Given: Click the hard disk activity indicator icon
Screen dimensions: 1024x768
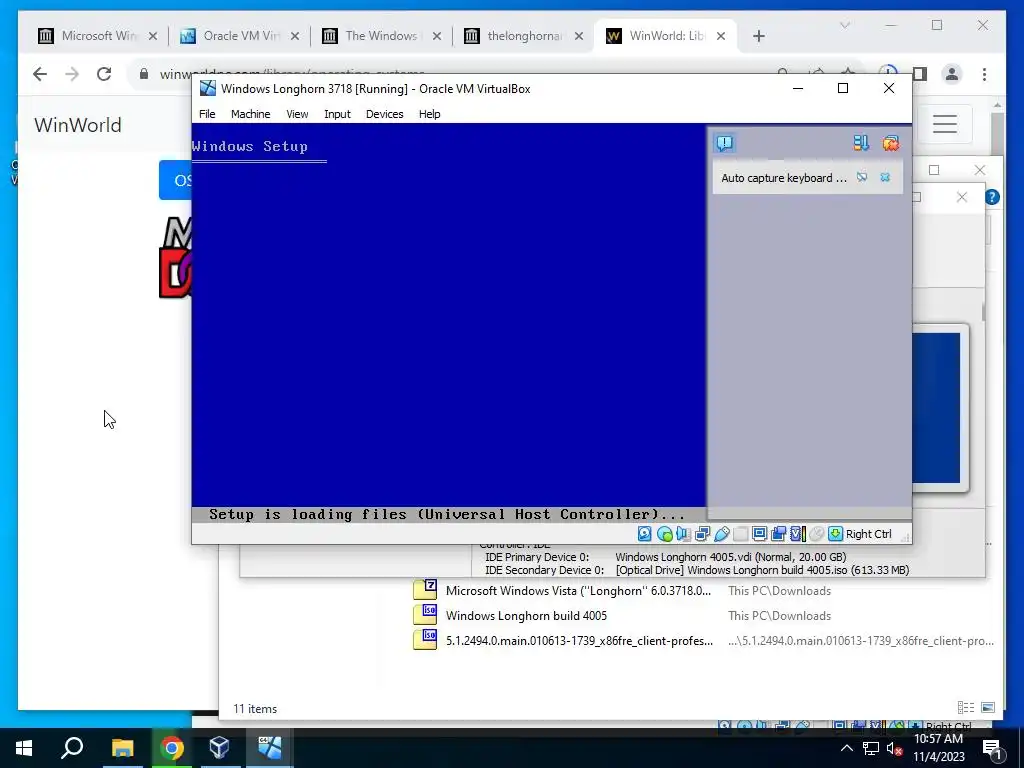Looking at the screenshot, I should click(x=645, y=534).
